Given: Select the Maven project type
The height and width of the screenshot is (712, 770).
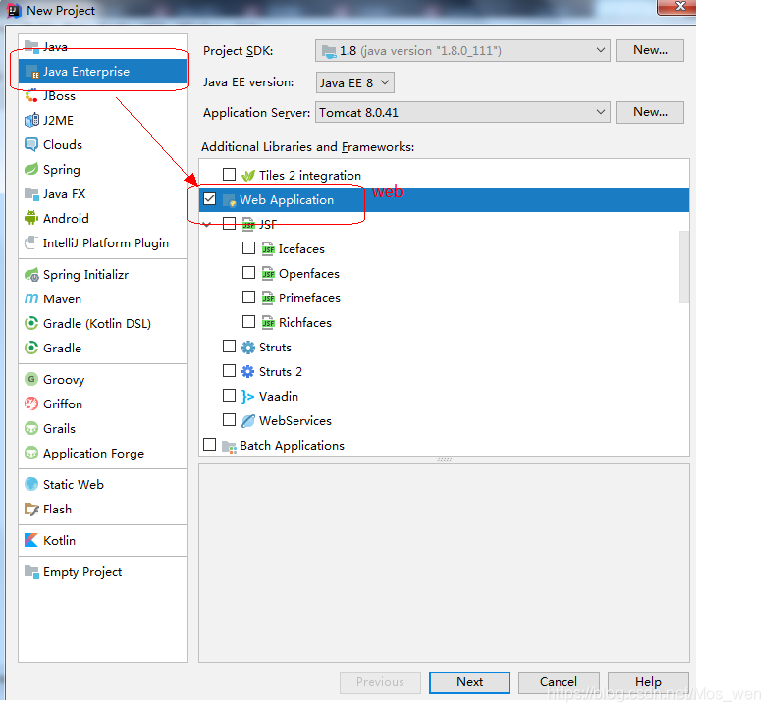Looking at the screenshot, I should coord(103,299).
